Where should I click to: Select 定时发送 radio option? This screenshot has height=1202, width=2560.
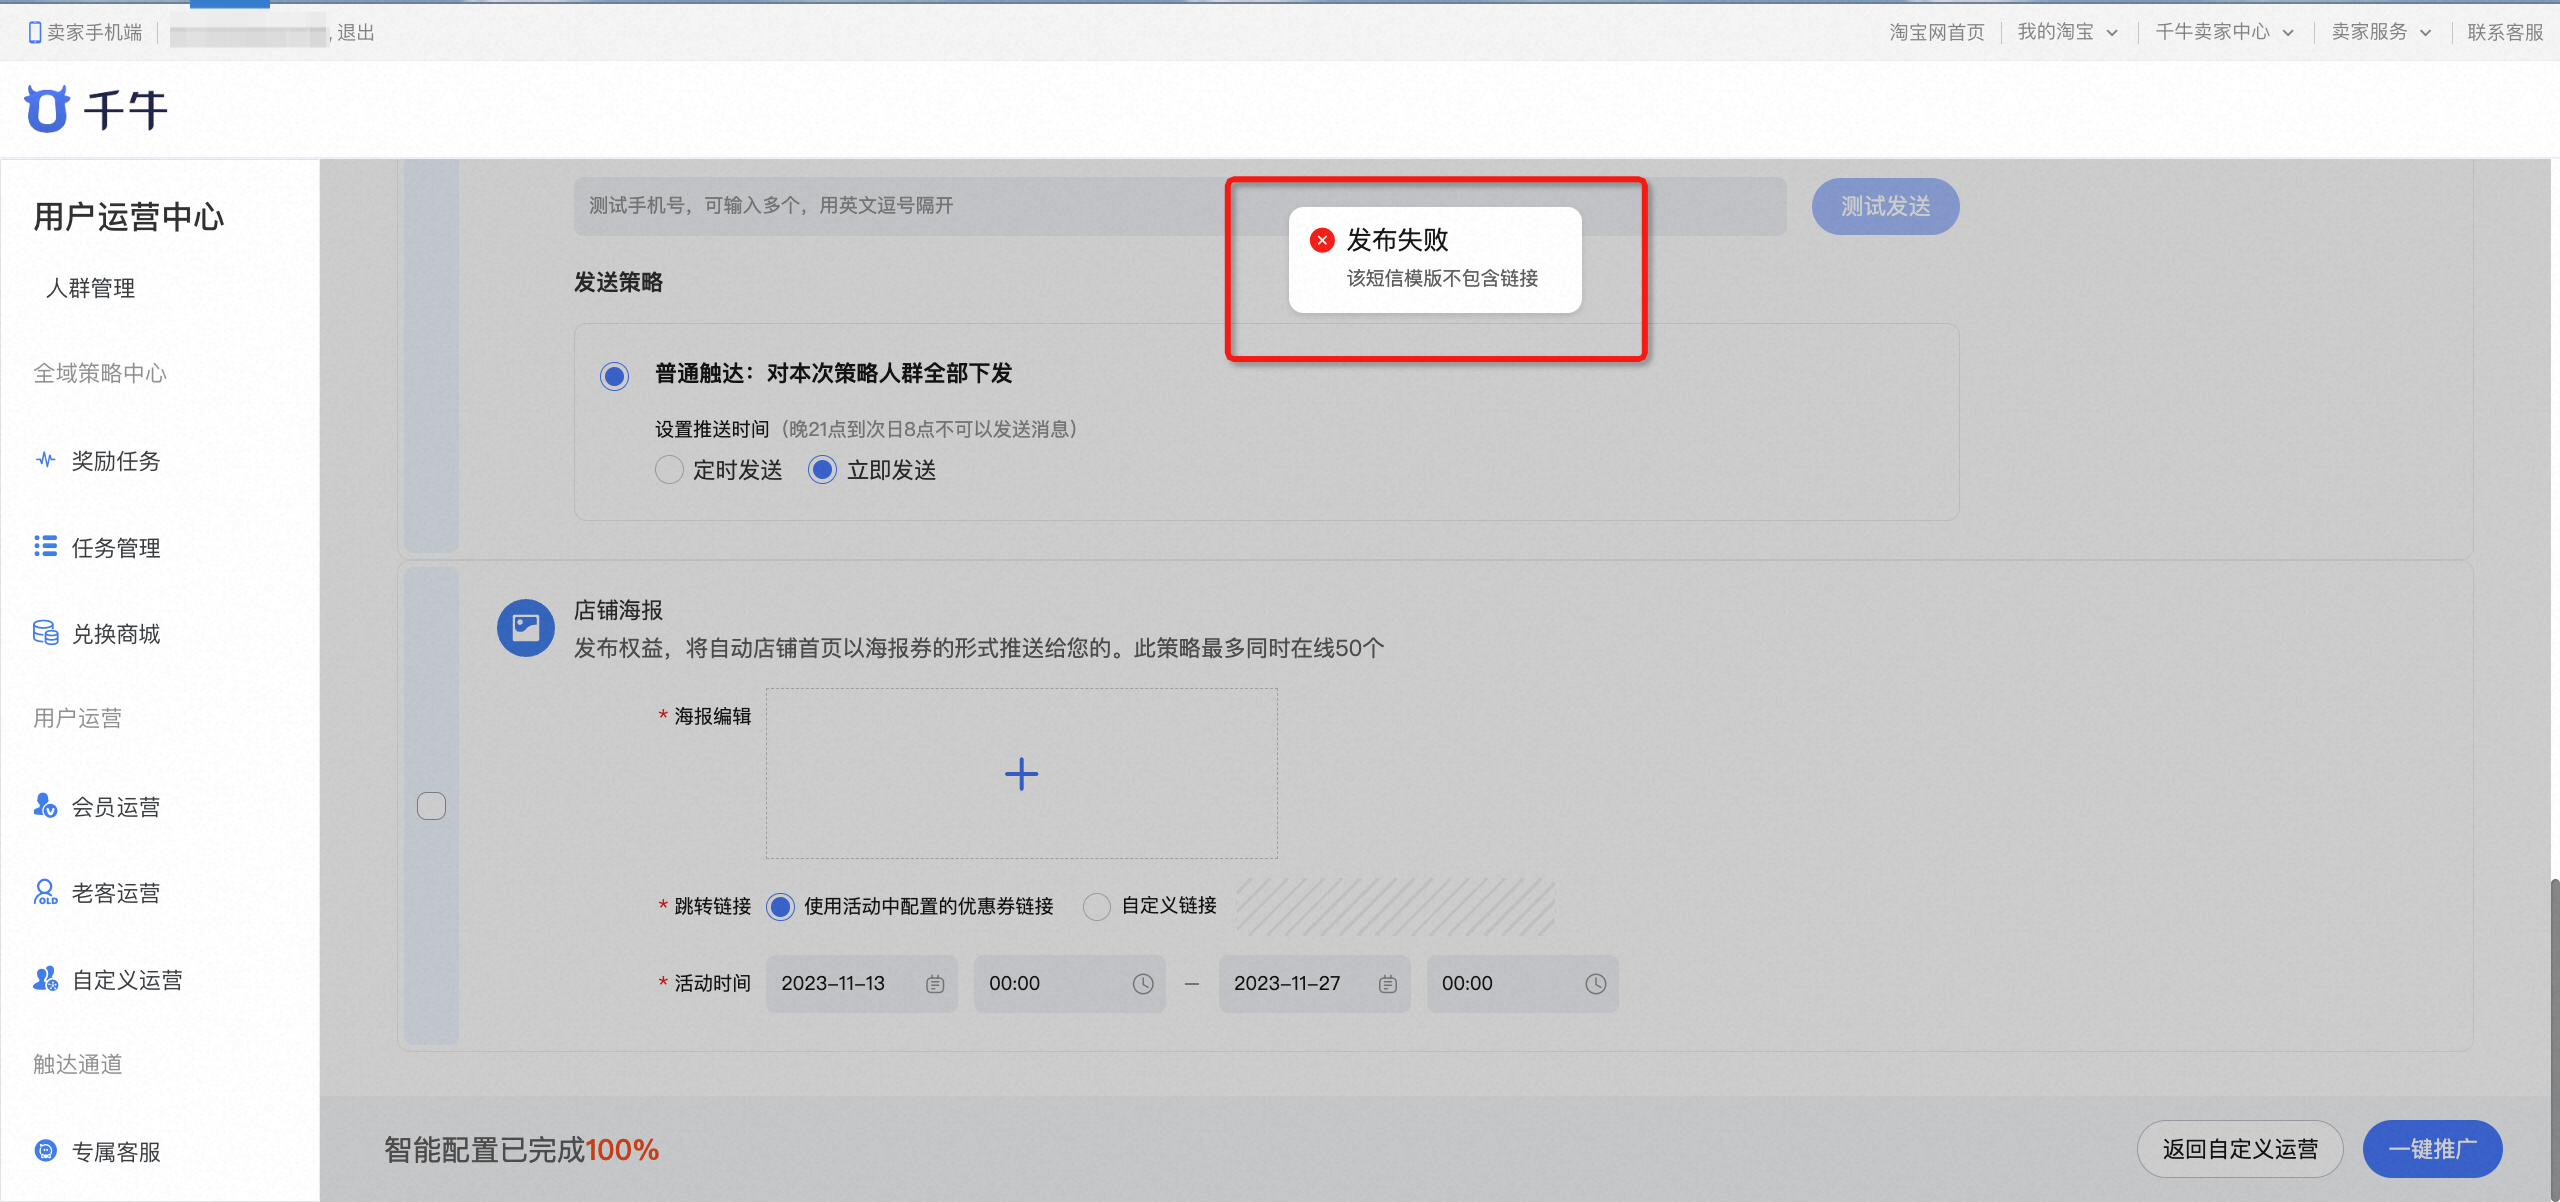click(x=669, y=469)
